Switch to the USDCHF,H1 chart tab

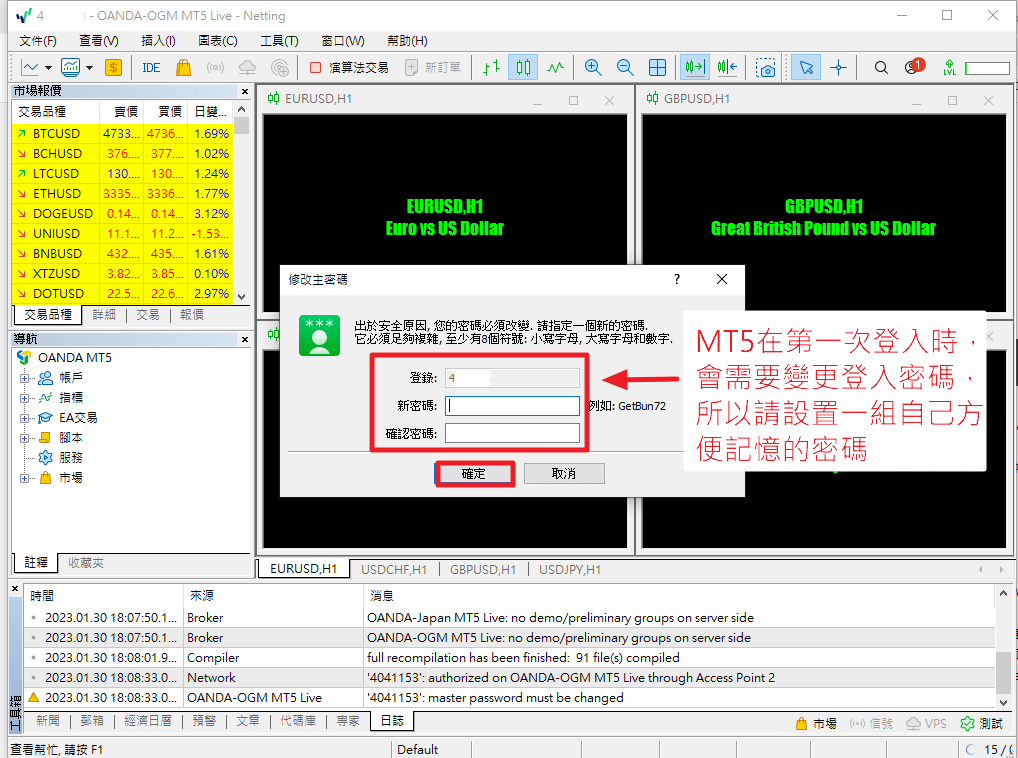point(393,569)
